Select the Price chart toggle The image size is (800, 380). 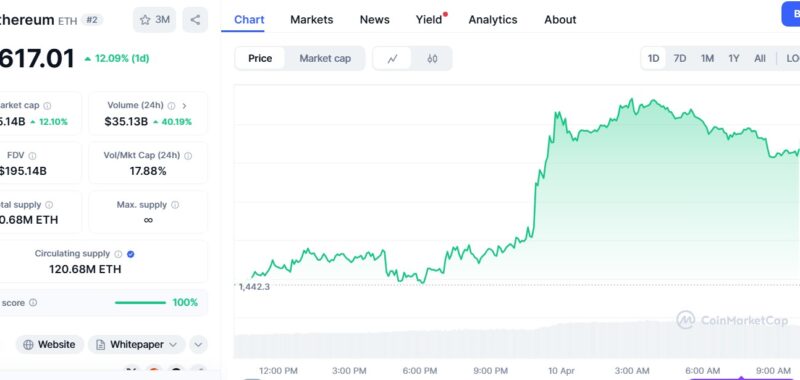pyautogui.click(x=260, y=59)
